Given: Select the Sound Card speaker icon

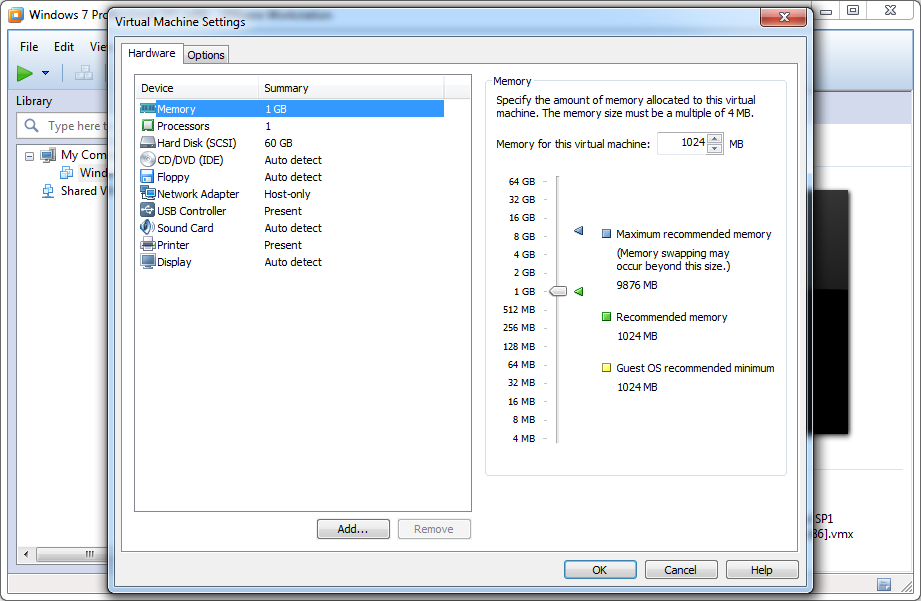Looking at the screenshot, I should point(148,228).
